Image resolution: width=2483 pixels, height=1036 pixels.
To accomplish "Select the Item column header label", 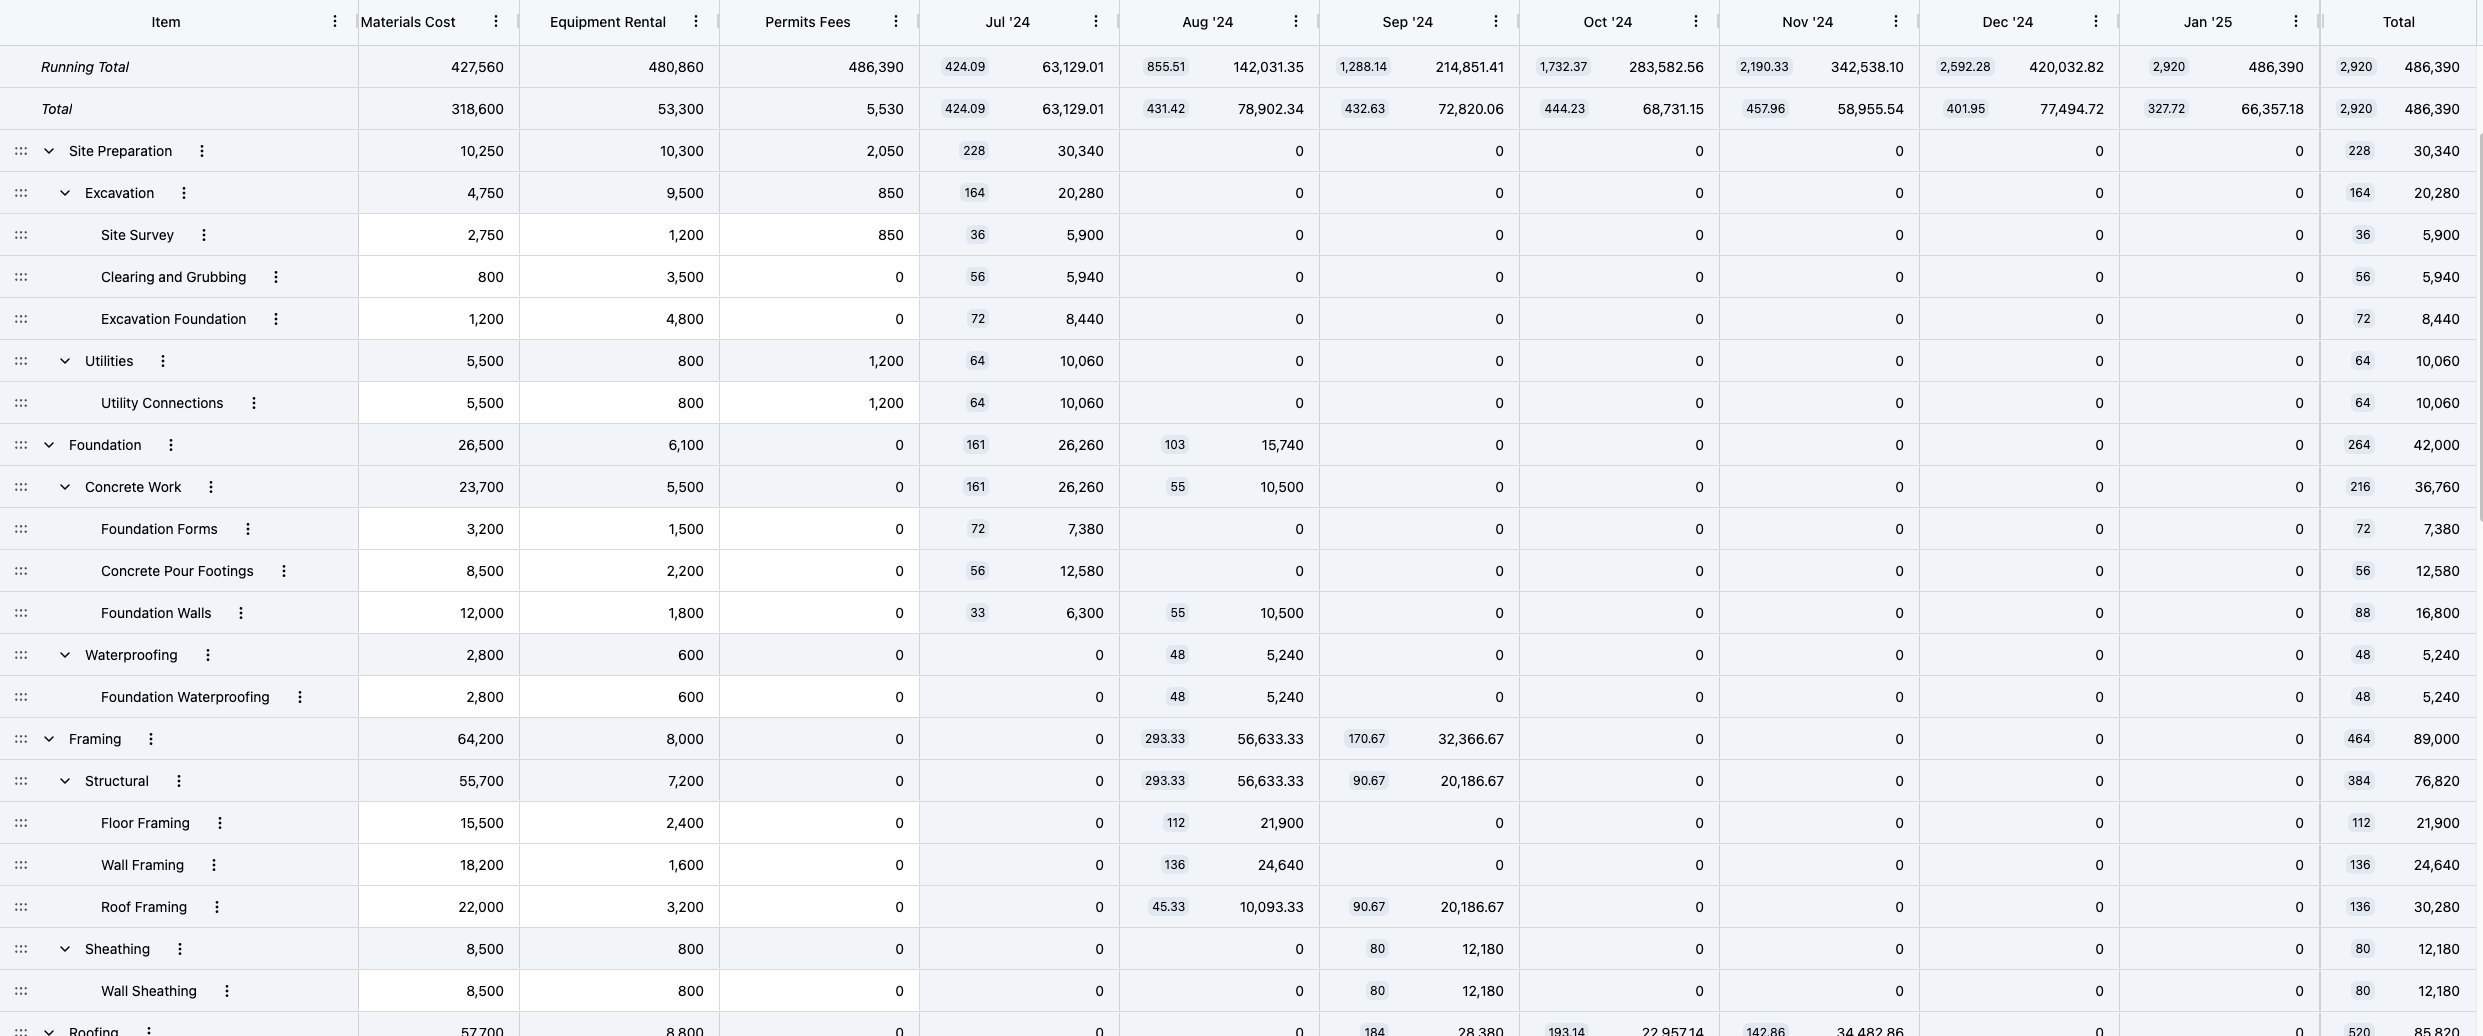I will pos(166,22).
